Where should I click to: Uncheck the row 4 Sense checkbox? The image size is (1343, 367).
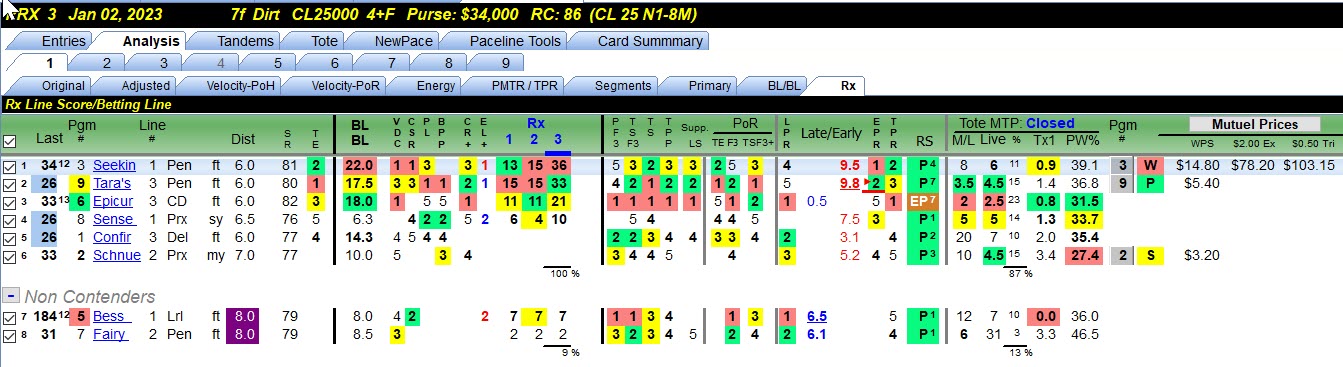pyautogui.click(x=10, y=220)
